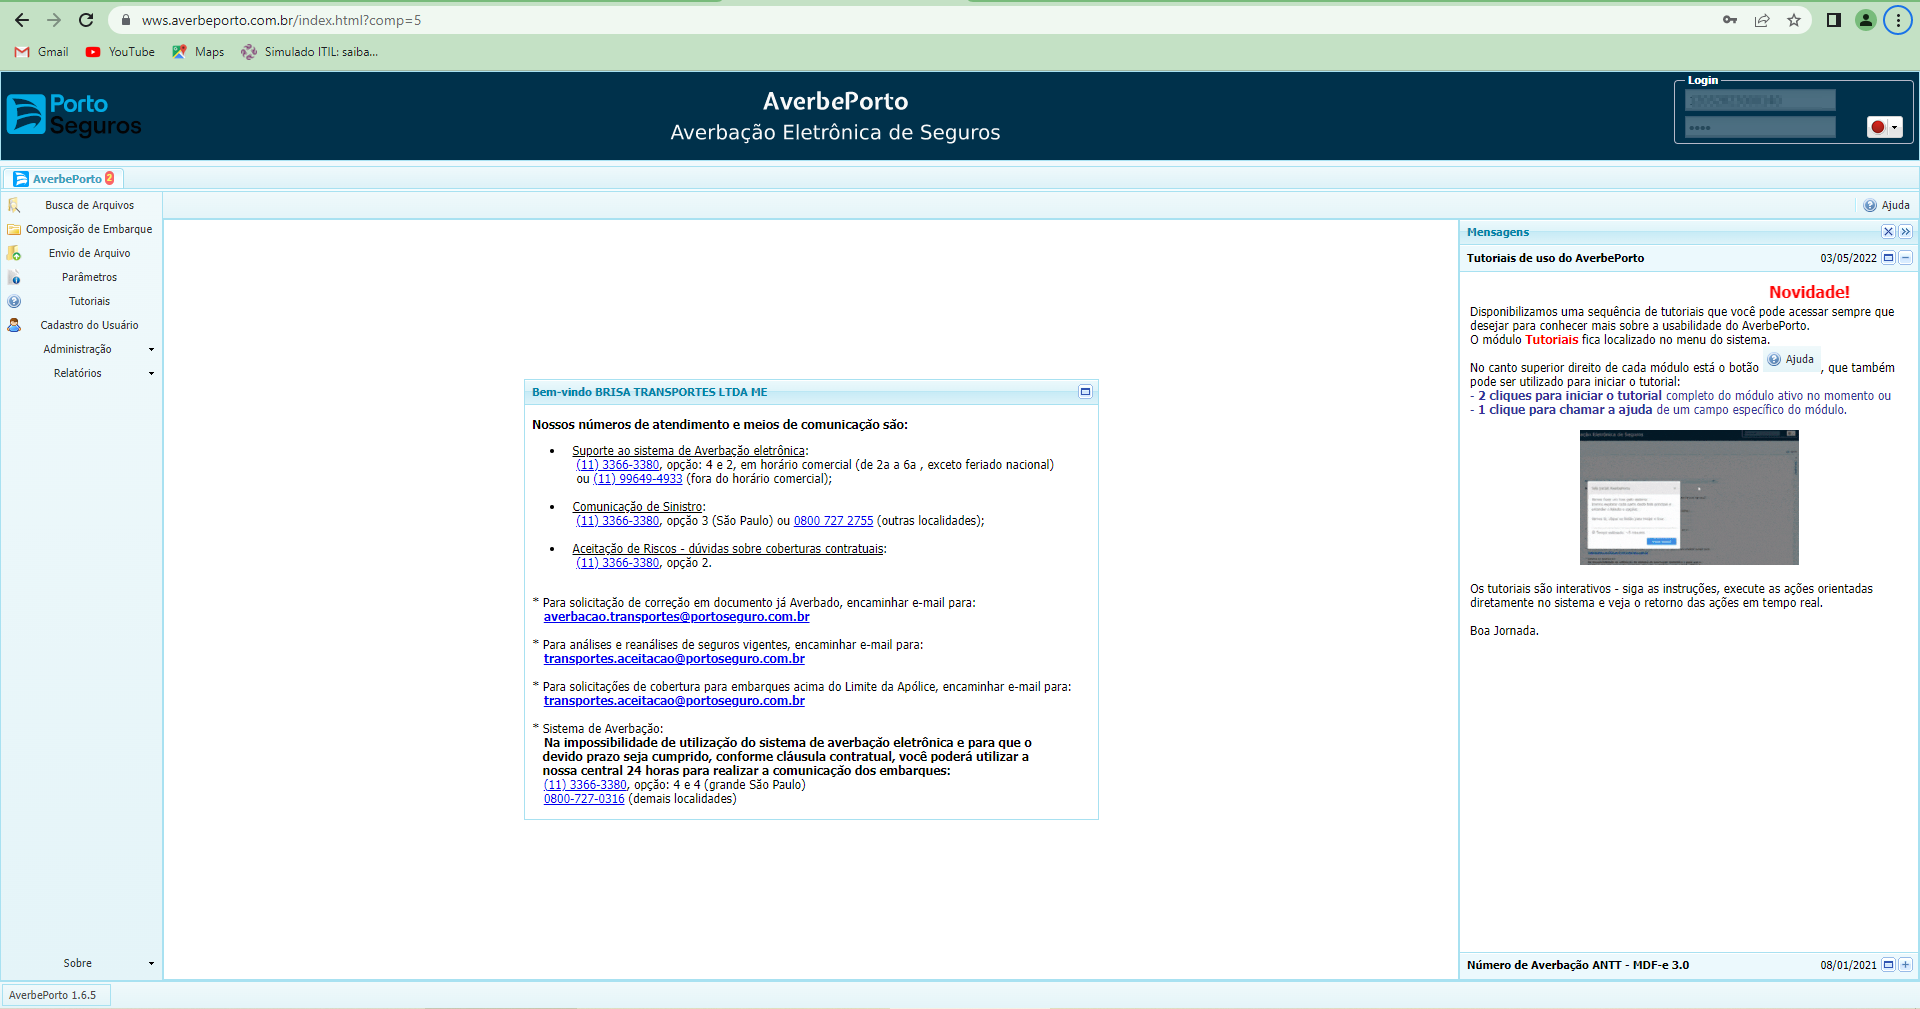Image resolution: width=1920 pixels, height=1009 pixels.
Task: Click the Aceitação de Riscos heading text
Action: (728, 549)
